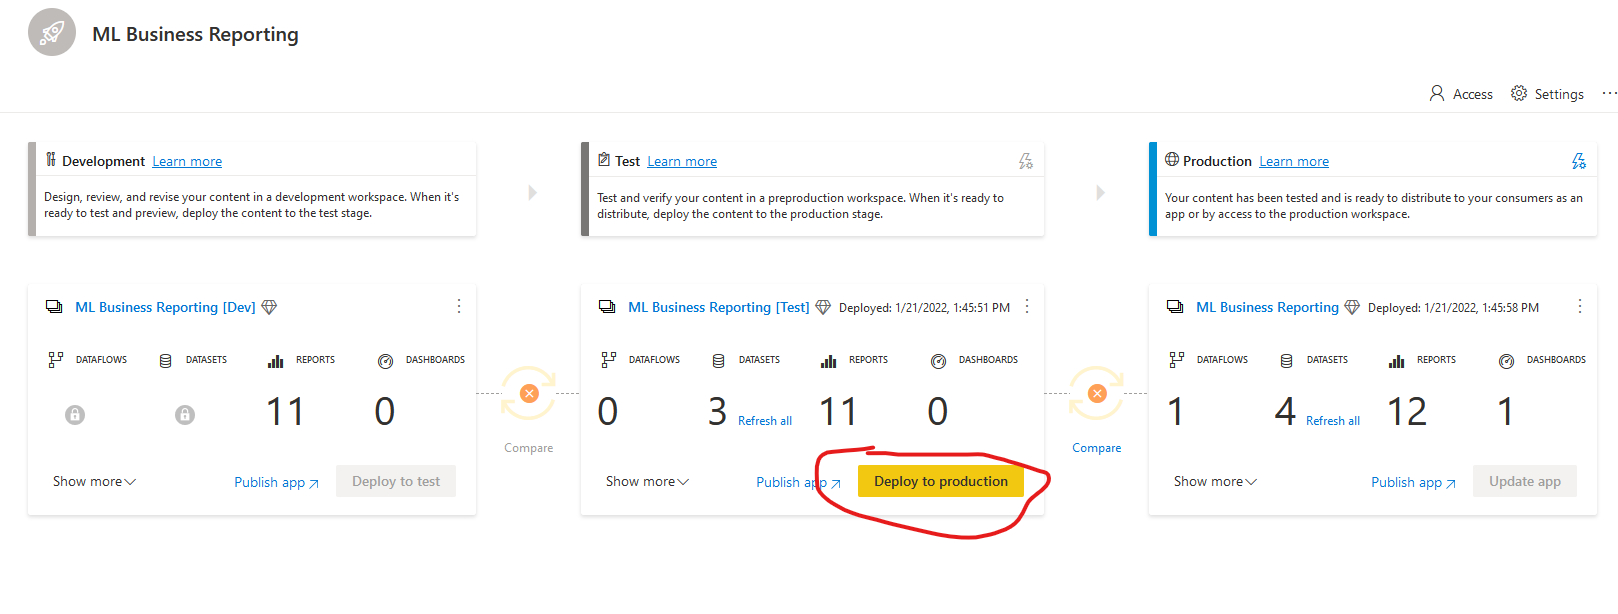The image size is (1618, 614).
Task: Click compare icon between Development and Test
Action: [529, 394]
